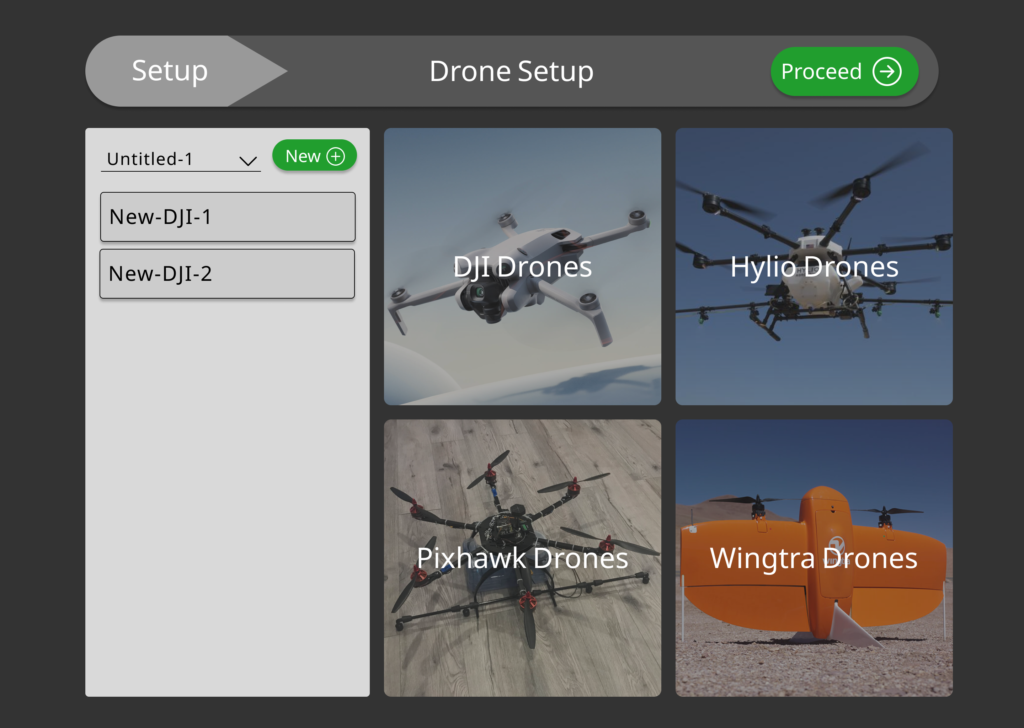Choose the DJI Drones card
Screen dimensions: 1024x728
(522, 266)
